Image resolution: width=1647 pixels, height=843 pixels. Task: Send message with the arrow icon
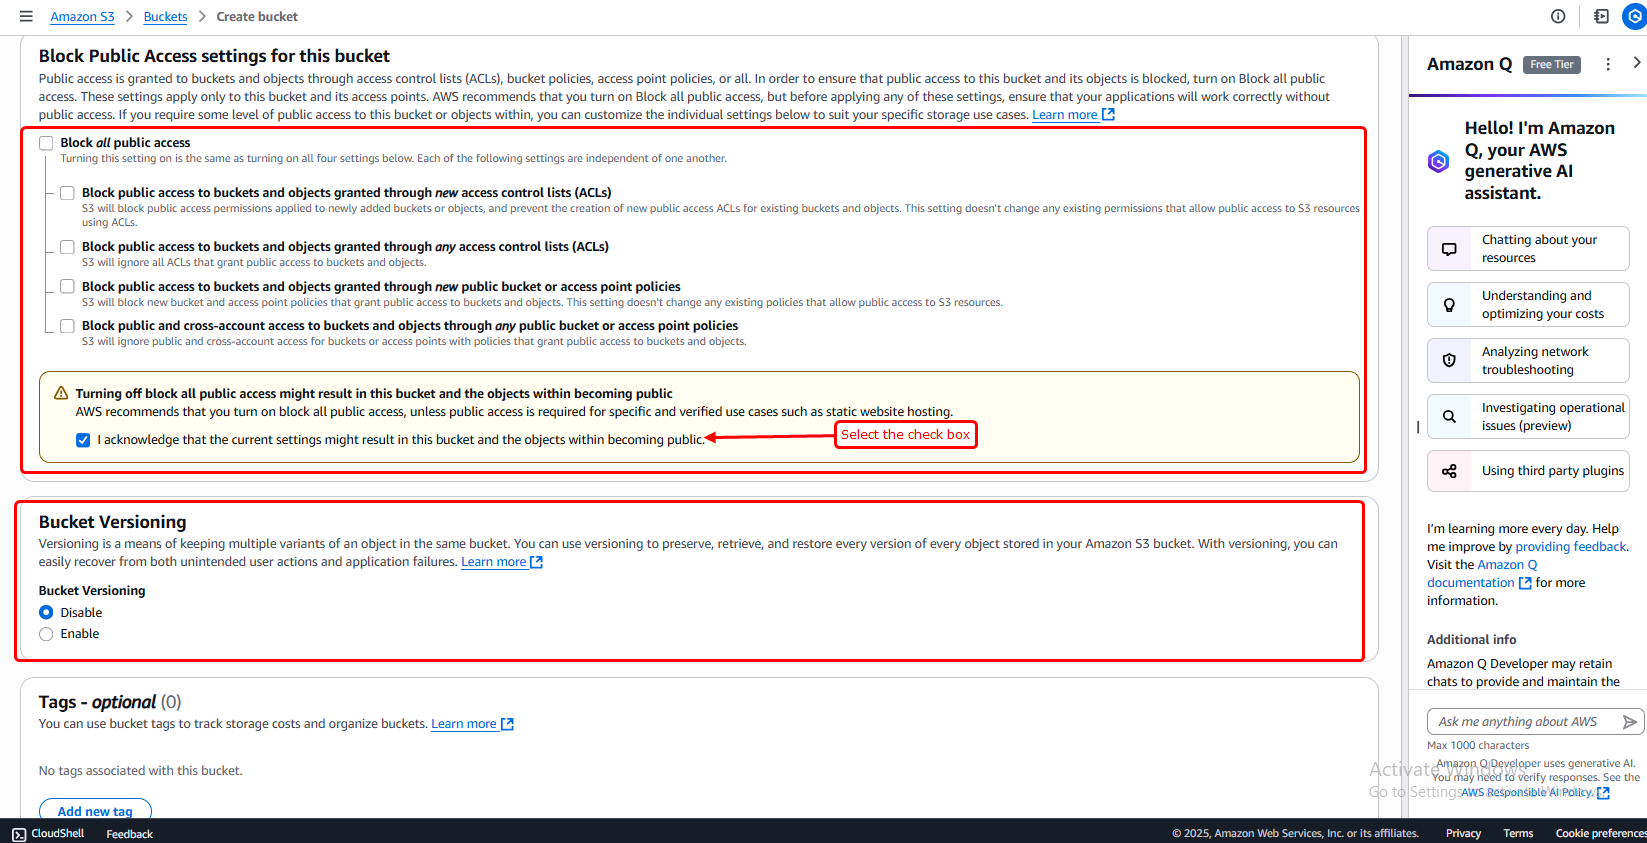1629,722
